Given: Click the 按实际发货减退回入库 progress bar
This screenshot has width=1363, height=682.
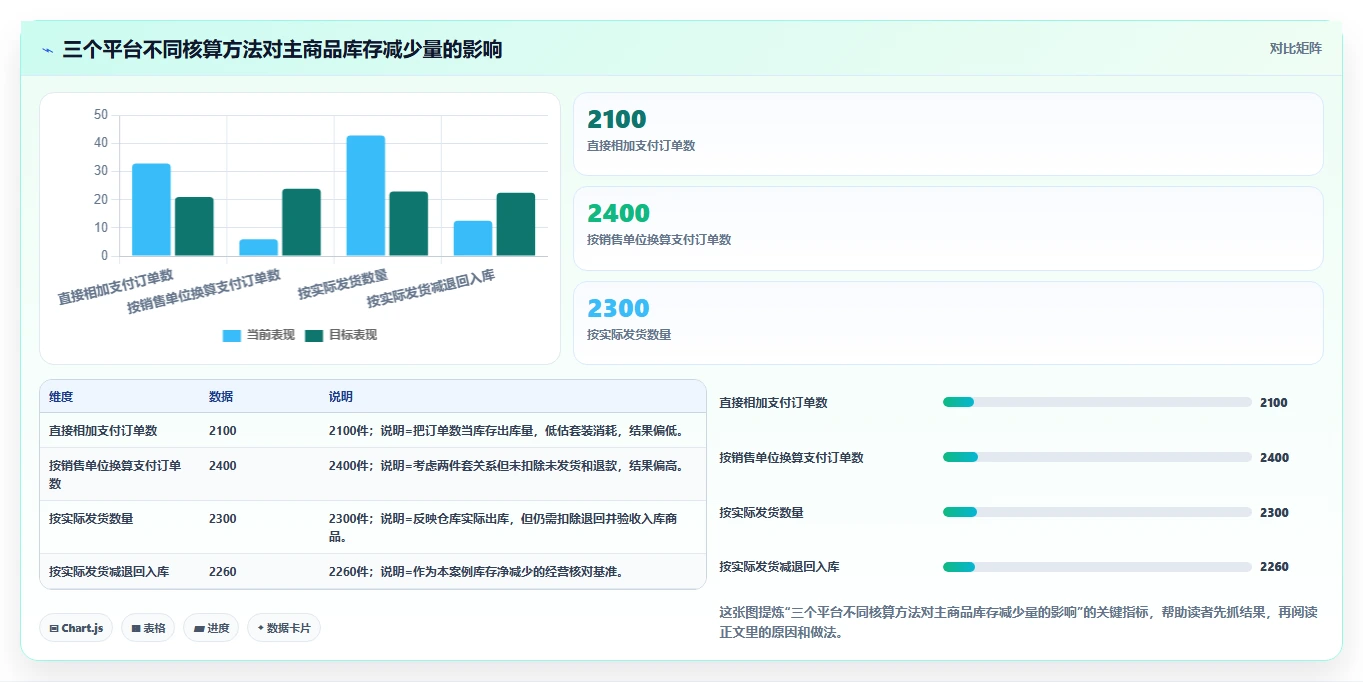Looking at the screenshot, I should coord(1097,567).
